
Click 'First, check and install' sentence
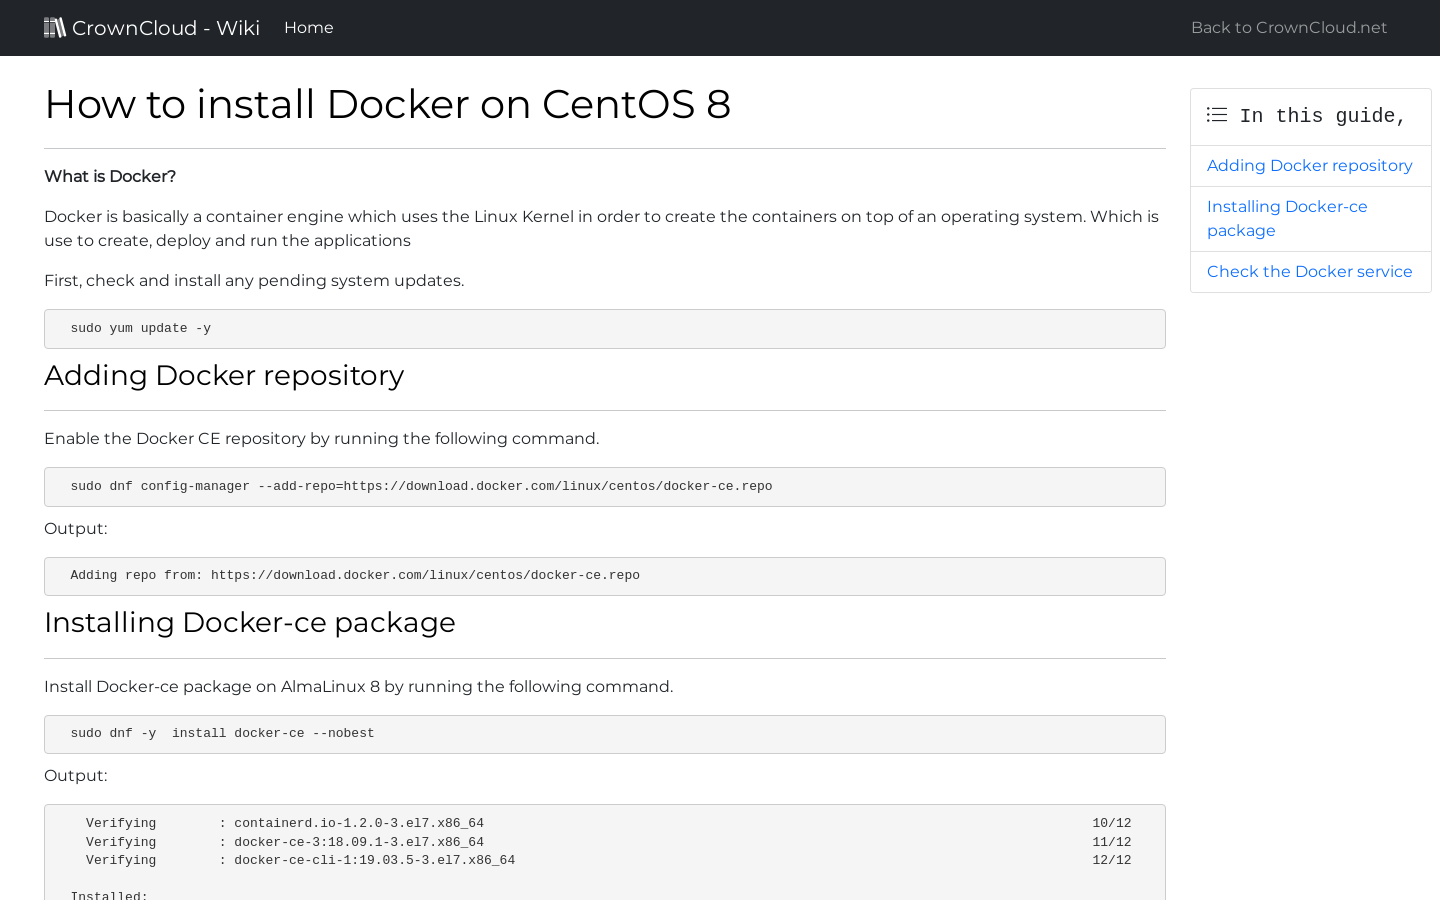click(254, 281)
